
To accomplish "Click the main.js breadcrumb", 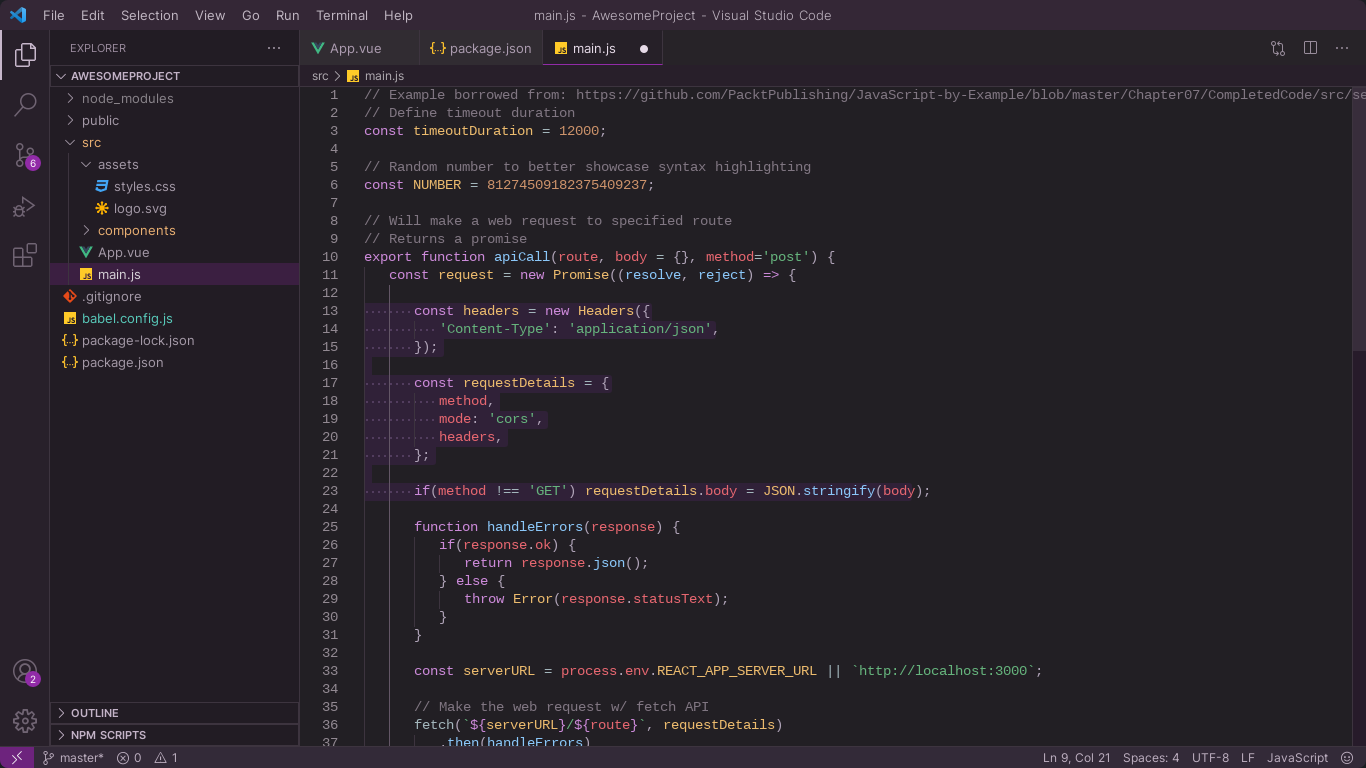I will [x=375, y=76].
